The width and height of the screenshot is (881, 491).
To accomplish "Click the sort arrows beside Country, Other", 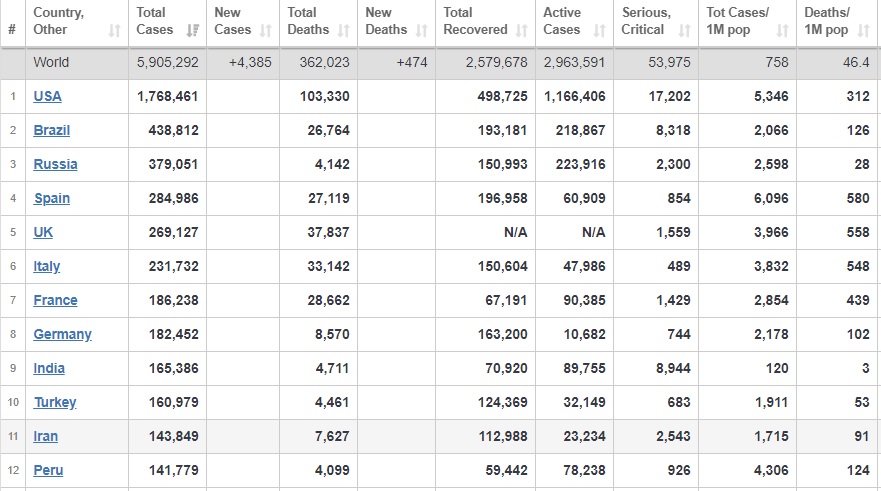I will [x=115, y=30].
